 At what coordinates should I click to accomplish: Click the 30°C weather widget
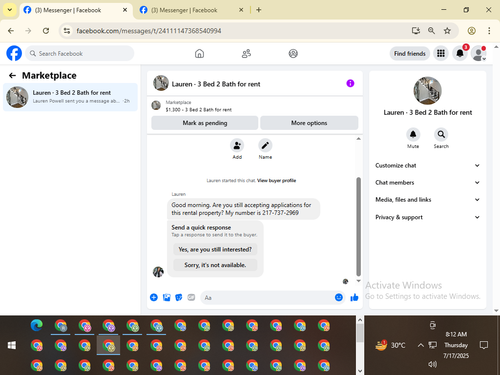(x=390, y=345)
